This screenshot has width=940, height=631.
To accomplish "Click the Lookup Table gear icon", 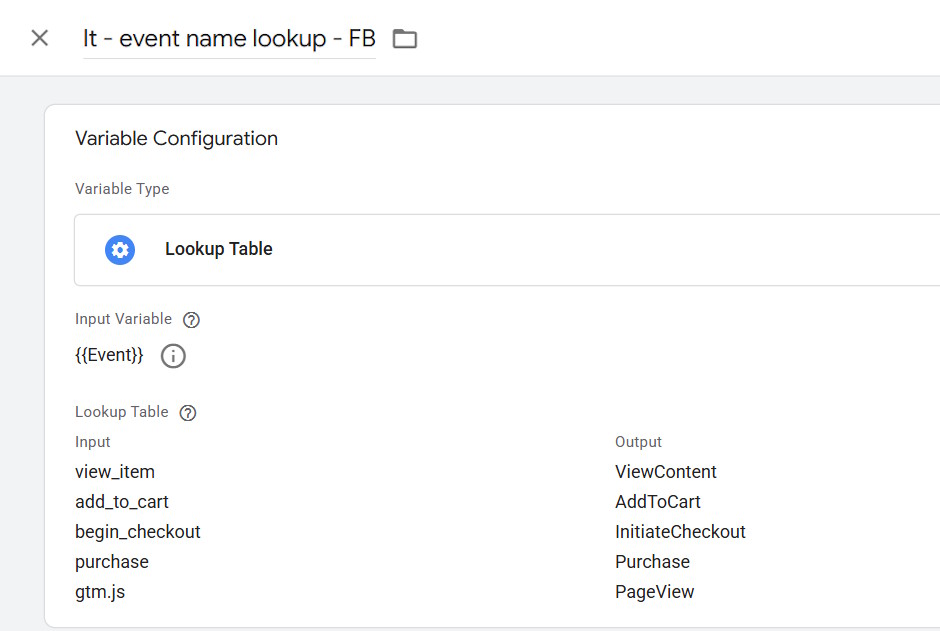I will (x=120, y=249).
